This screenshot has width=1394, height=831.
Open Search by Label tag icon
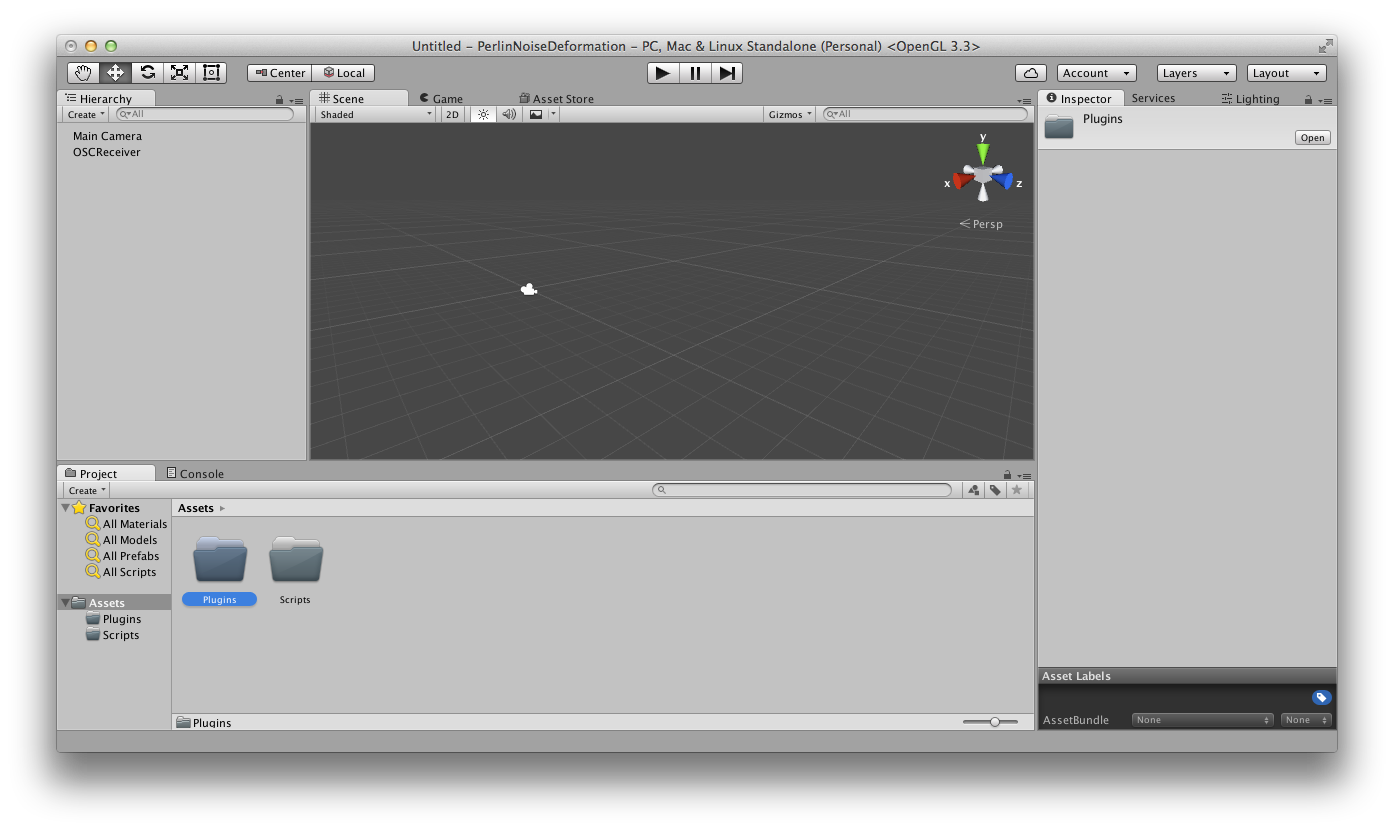995,490
